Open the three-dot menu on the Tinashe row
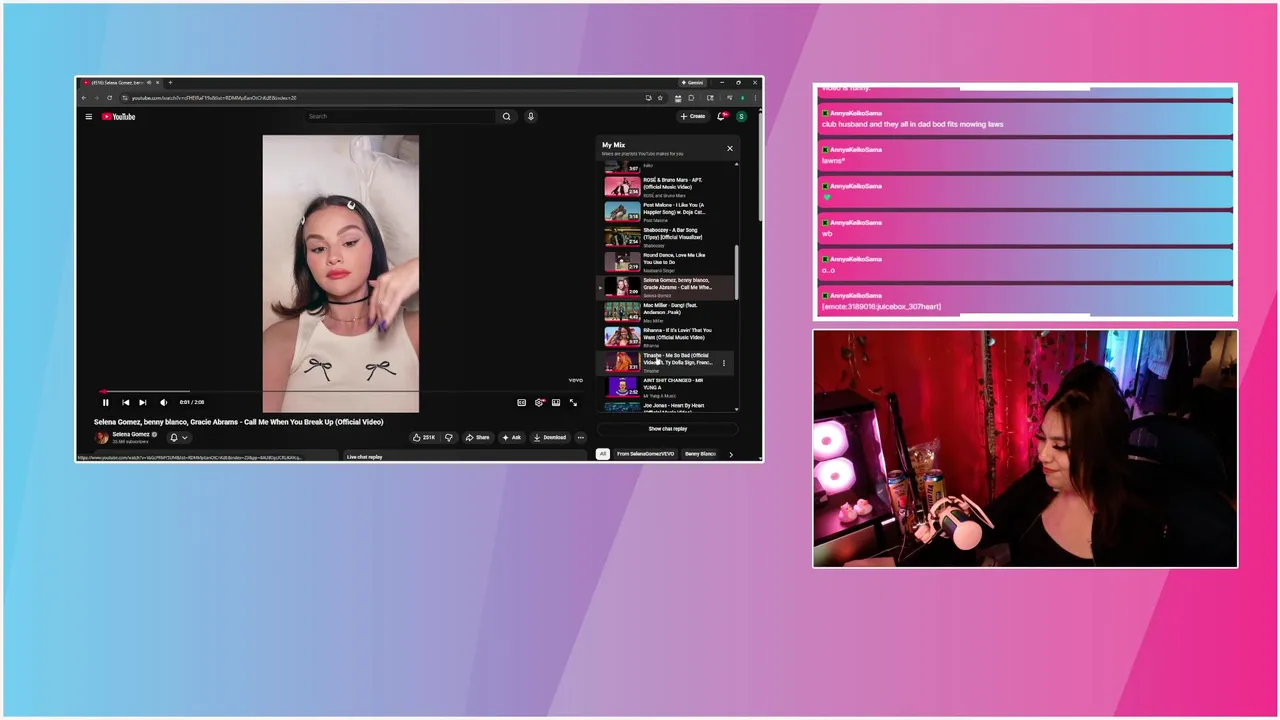Viewport: 1280px width, 720px height. pyautogui.click(x=724, y=363)
